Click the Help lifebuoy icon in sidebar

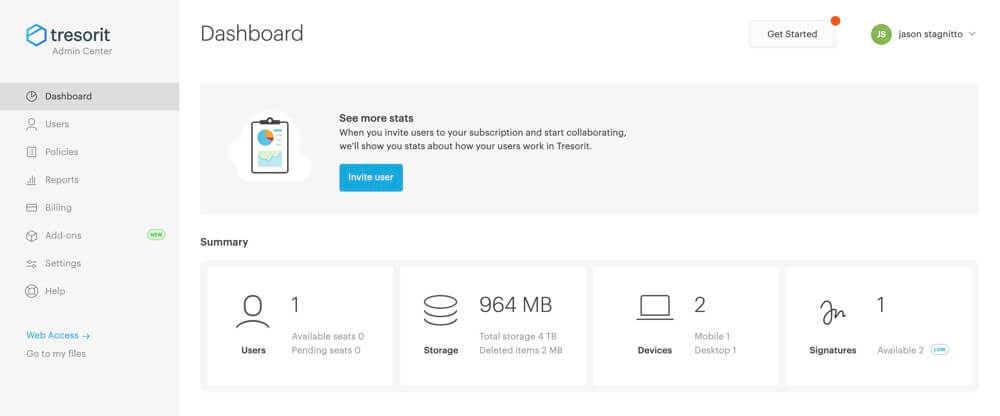tap(31, 291)
